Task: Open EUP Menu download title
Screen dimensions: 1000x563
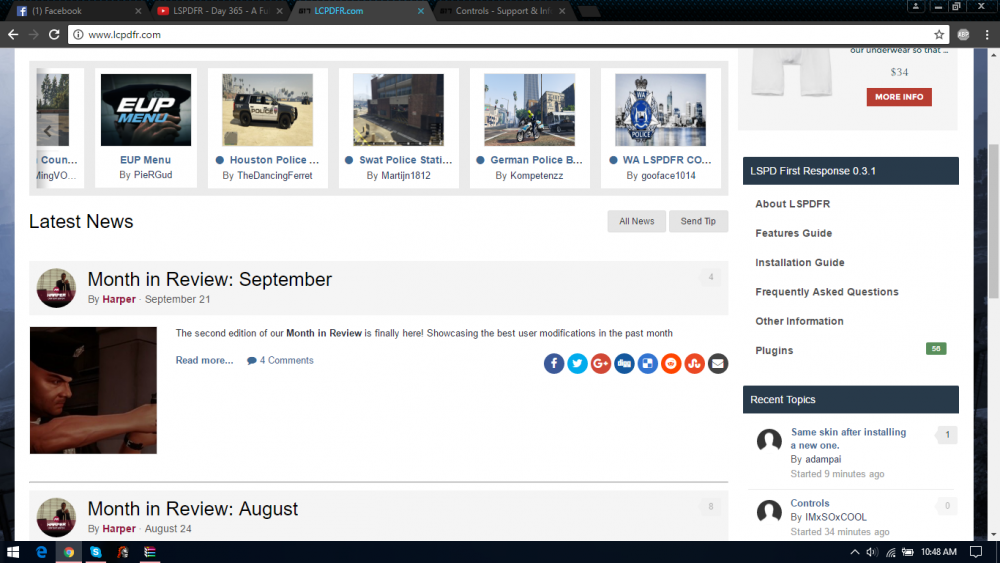Action: point(145,160)
